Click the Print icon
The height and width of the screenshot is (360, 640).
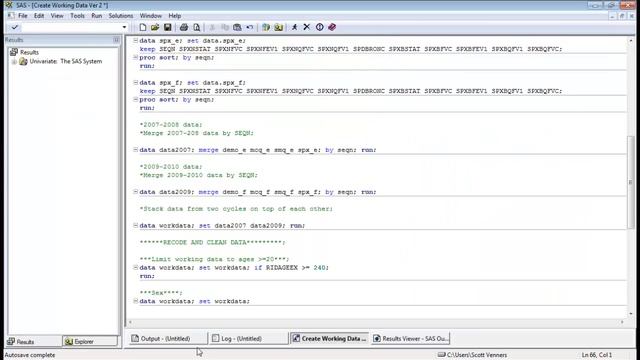[184, 27]
